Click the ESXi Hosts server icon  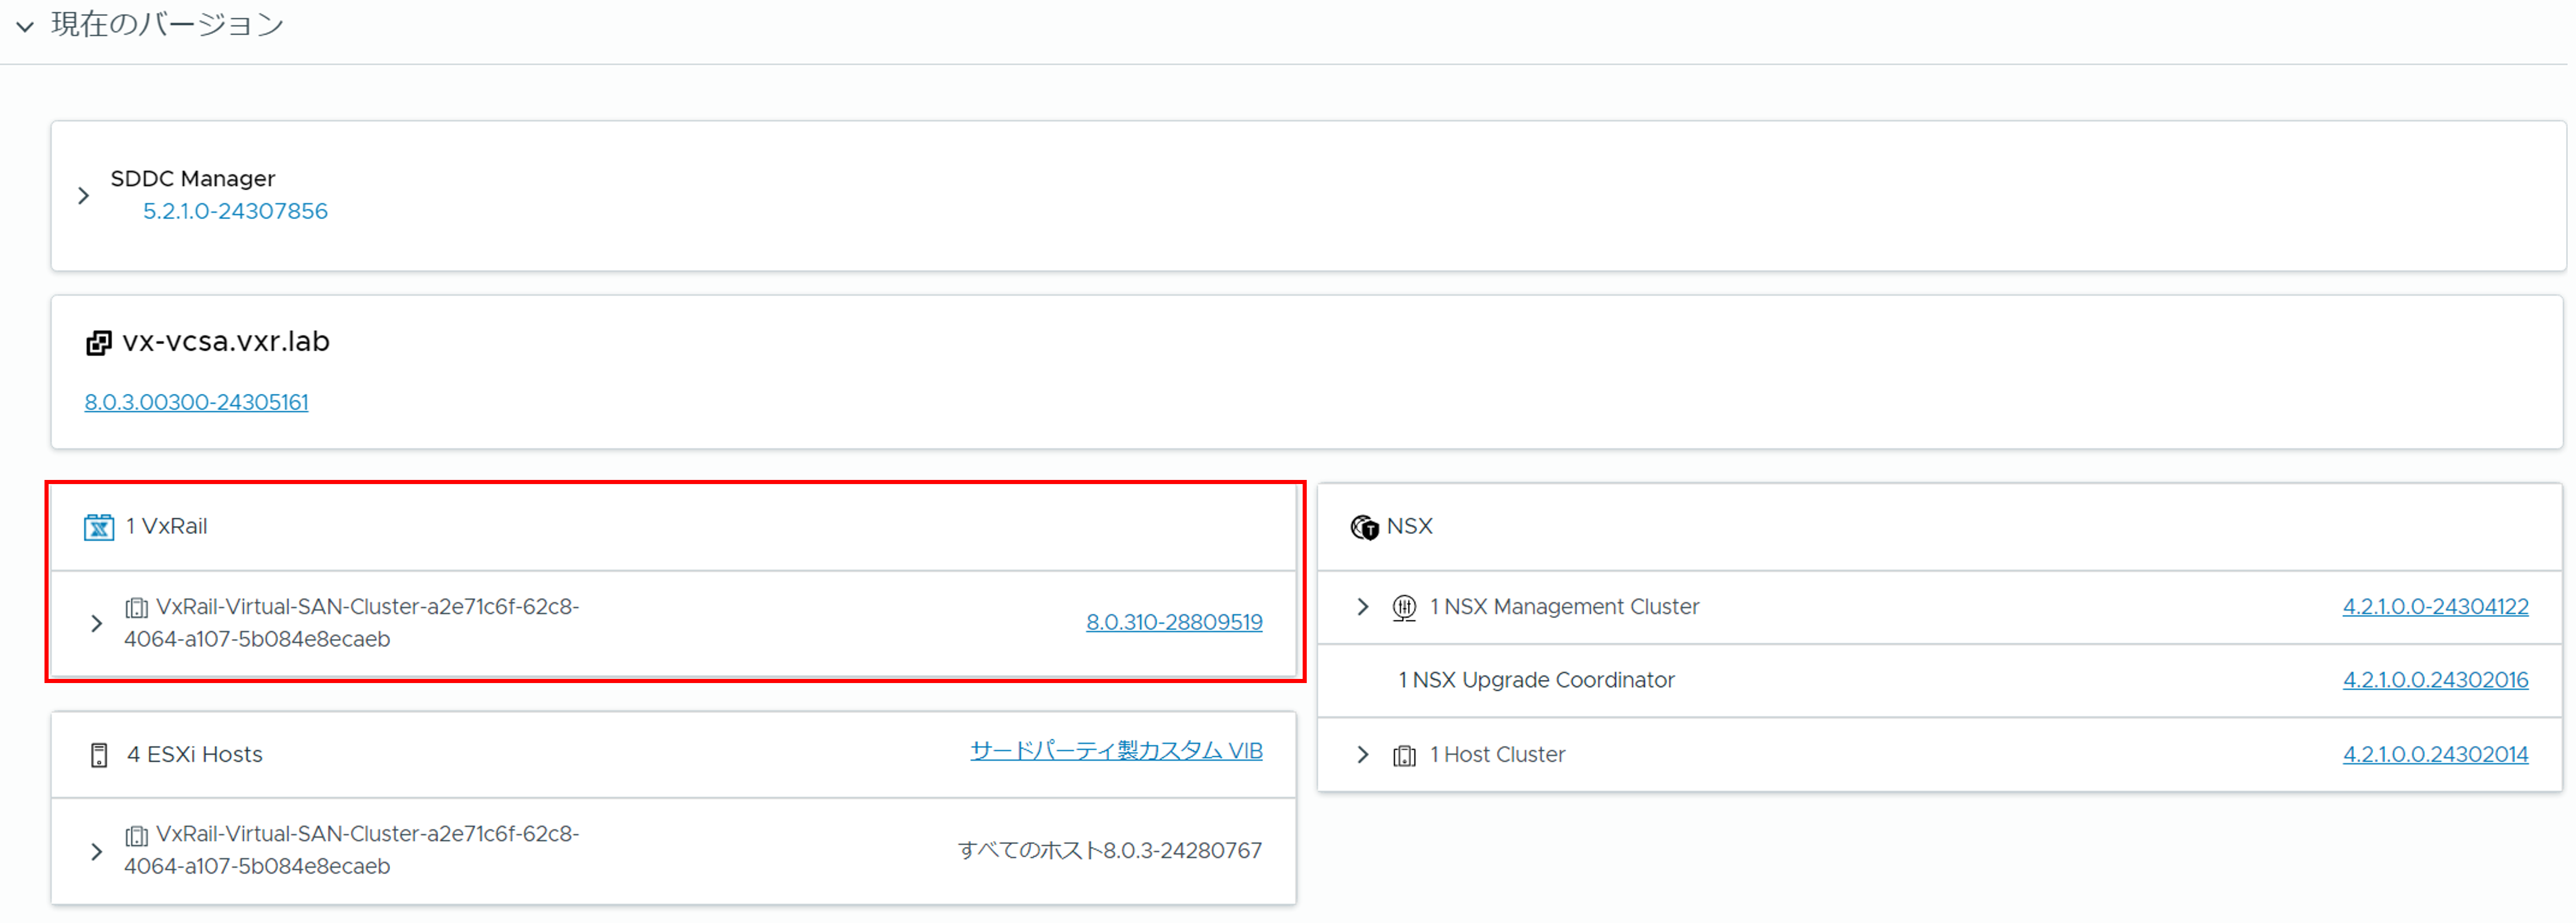pyautogui.click(x=99, y=755)
